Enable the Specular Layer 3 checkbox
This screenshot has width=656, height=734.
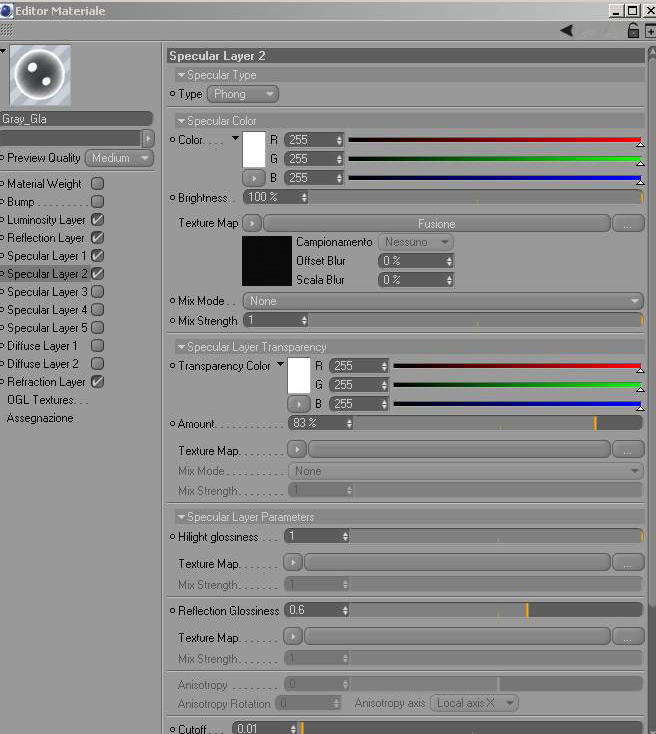pyautogui.click(x=97, y=292)
